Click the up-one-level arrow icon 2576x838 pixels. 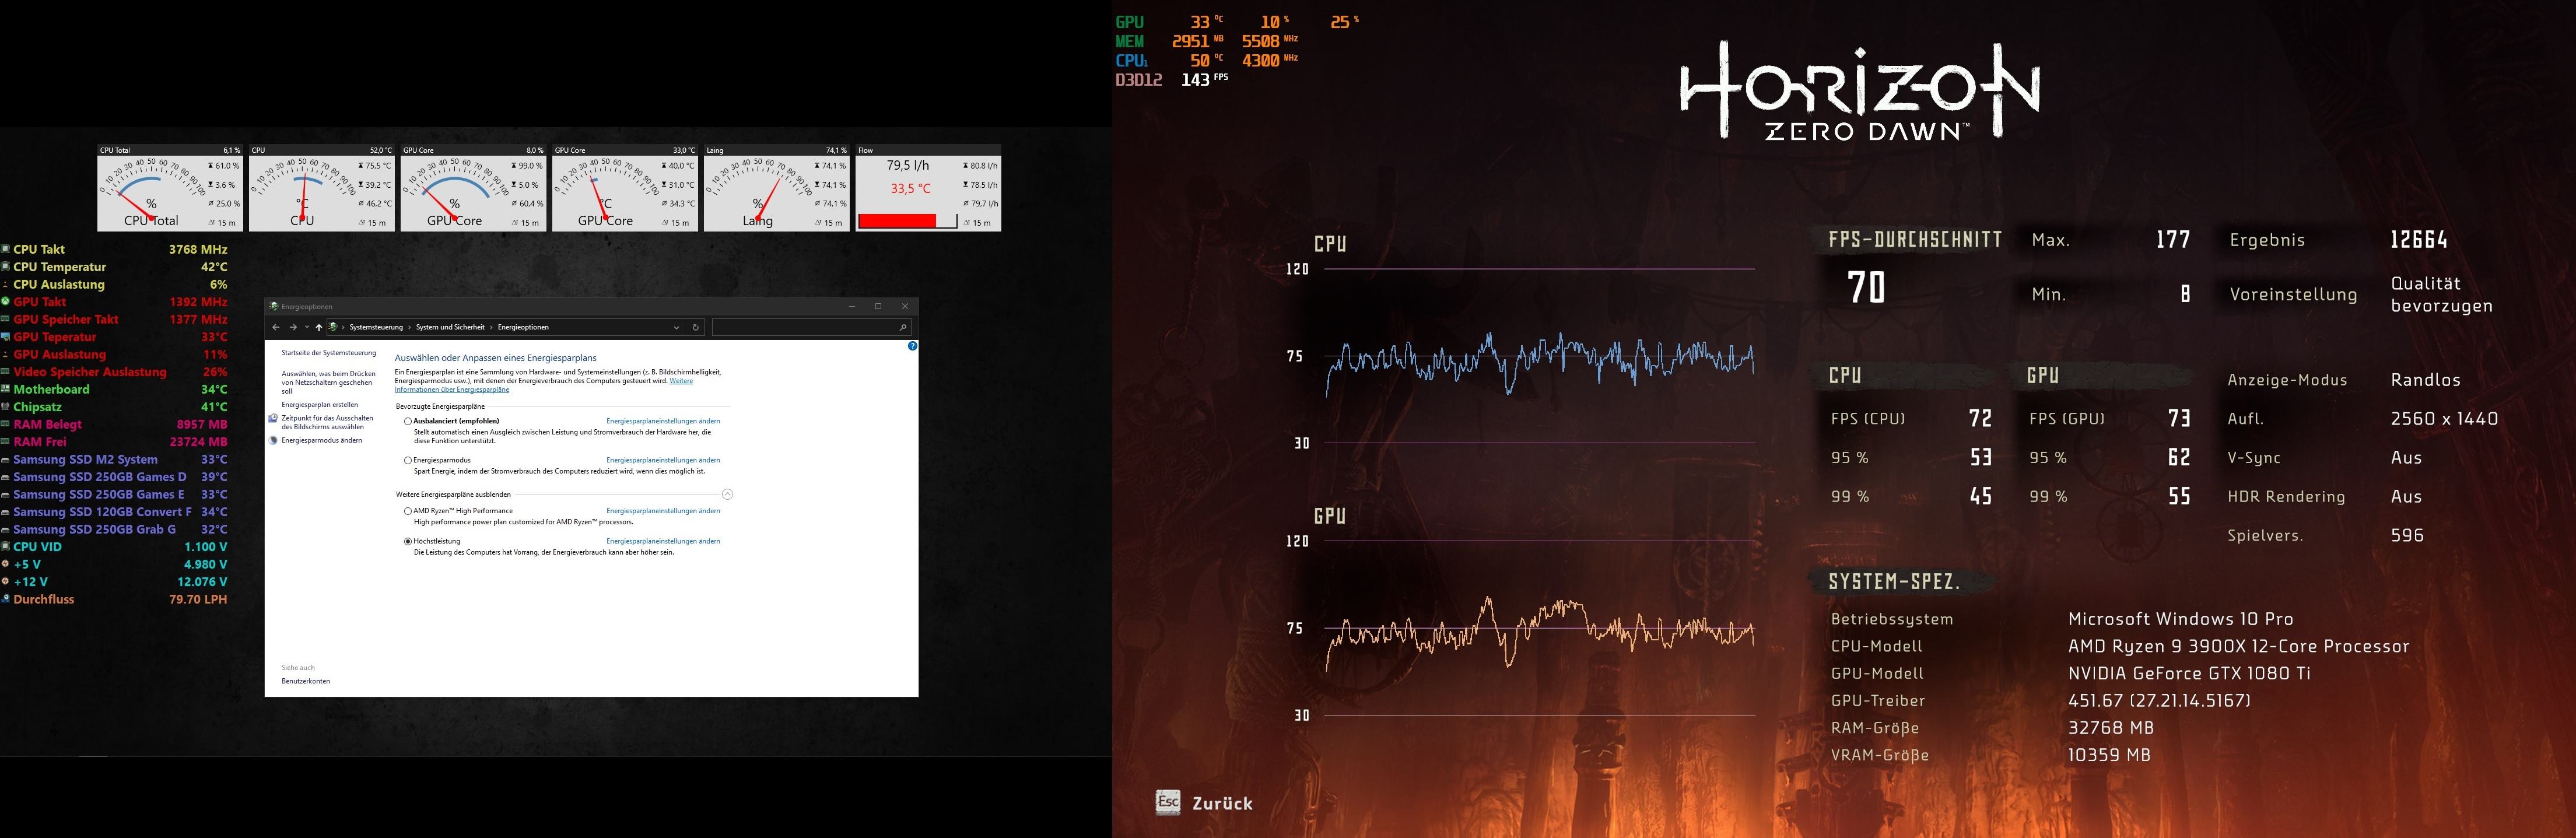tap(319, 327)
